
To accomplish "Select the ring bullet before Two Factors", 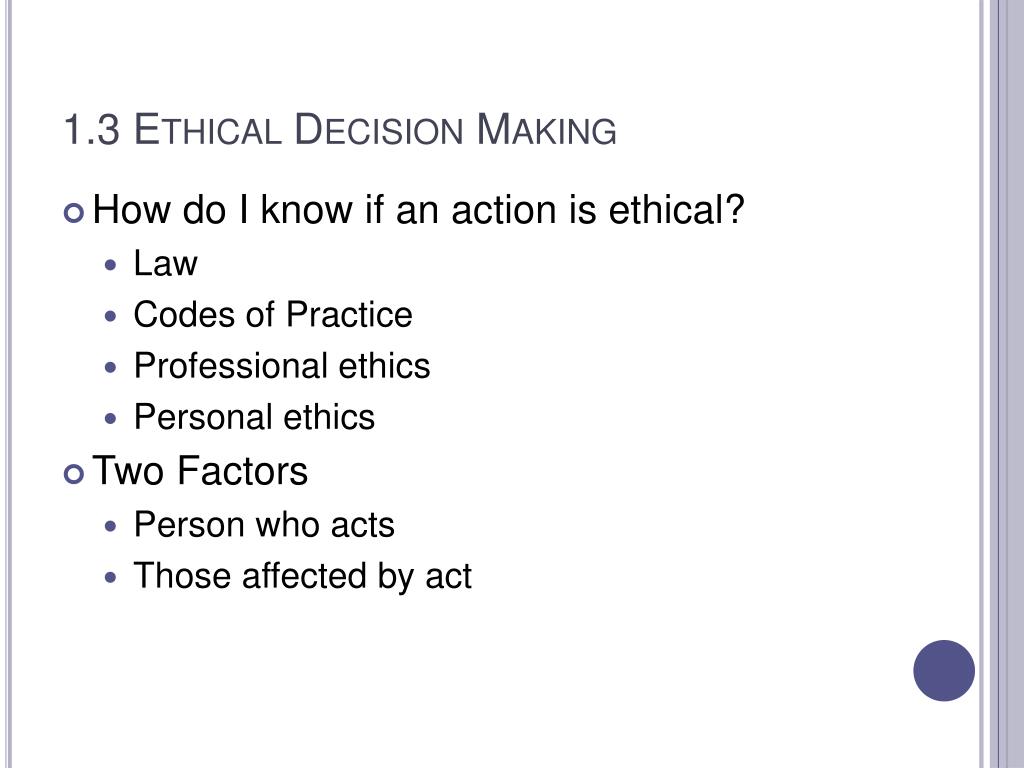I will (x=74, y=474).
